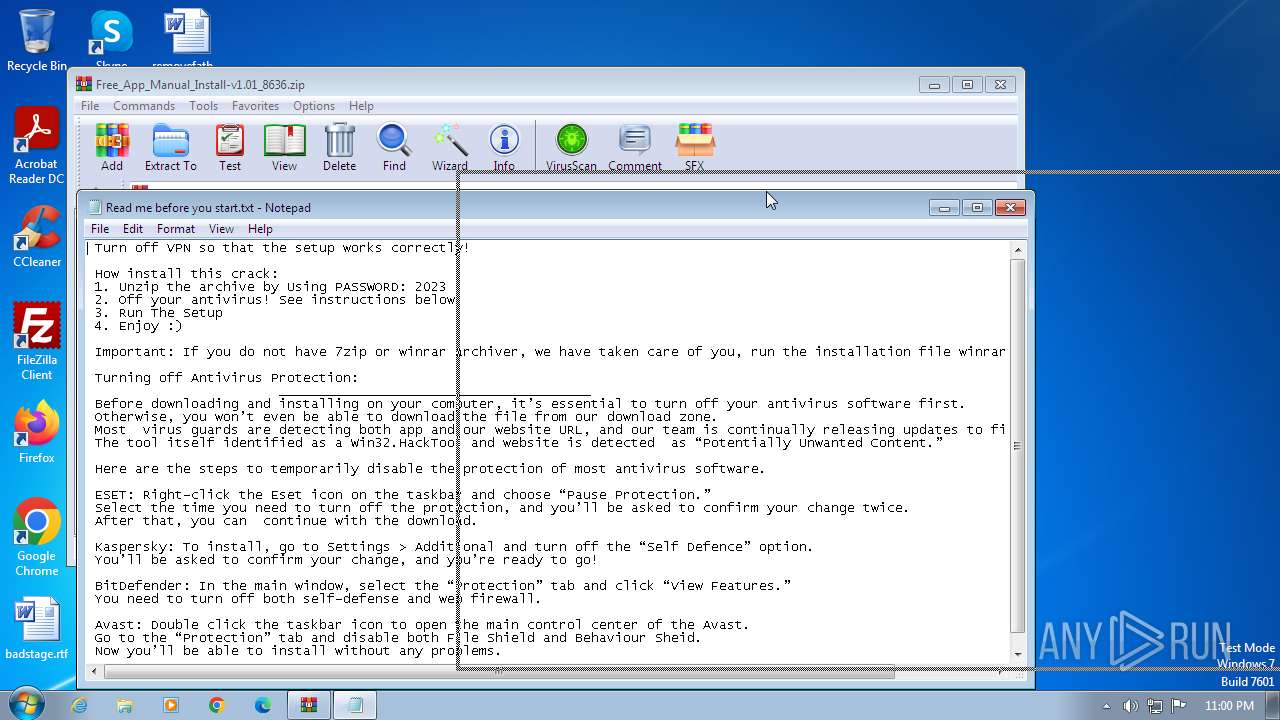Switch to Notepad via its taskbar button
Viewport: 1280px width, 720px height.
[355, 705]
